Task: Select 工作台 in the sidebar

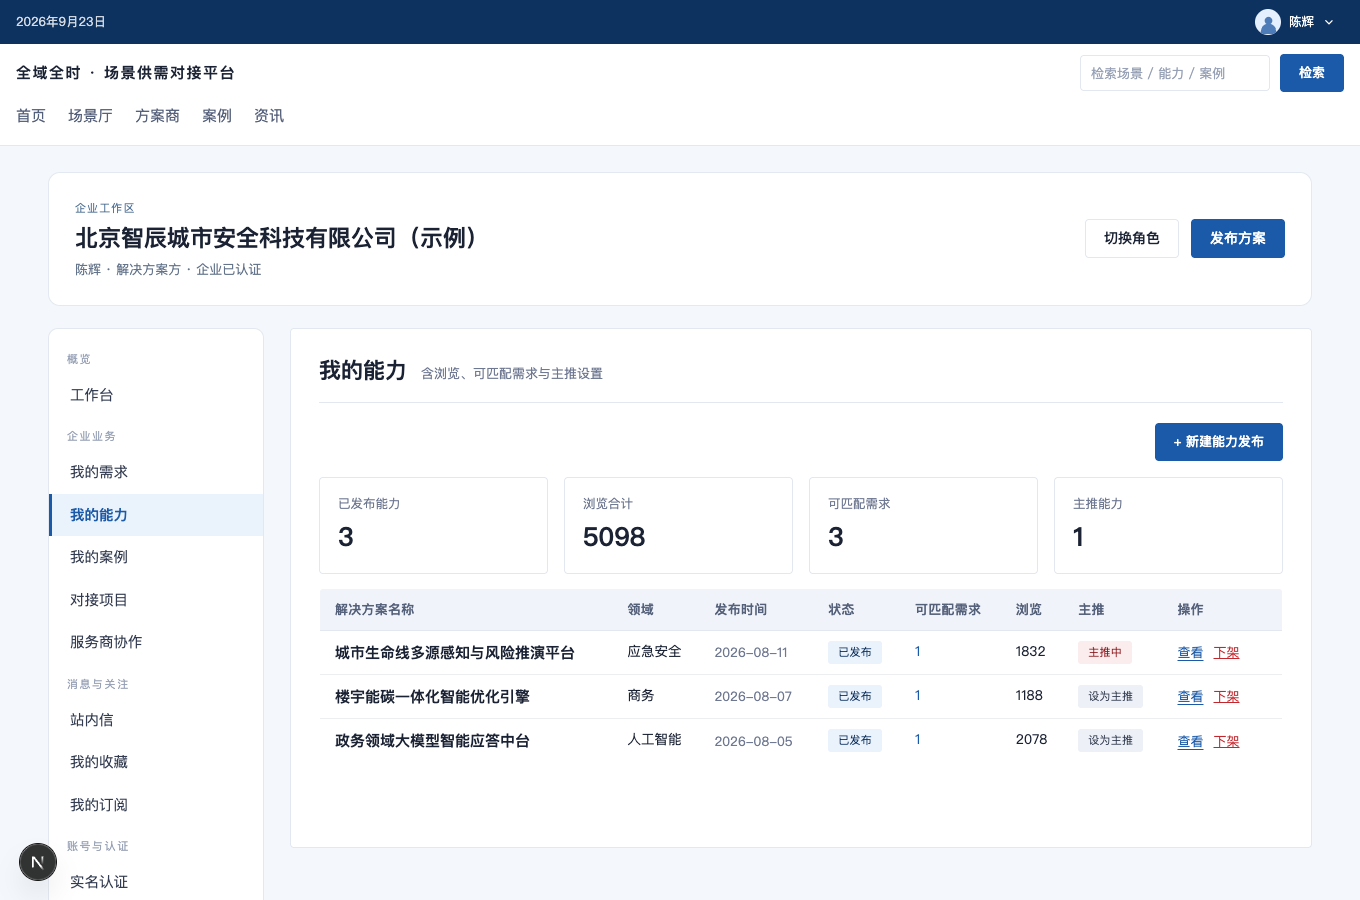Action: [x=156, y=395]
